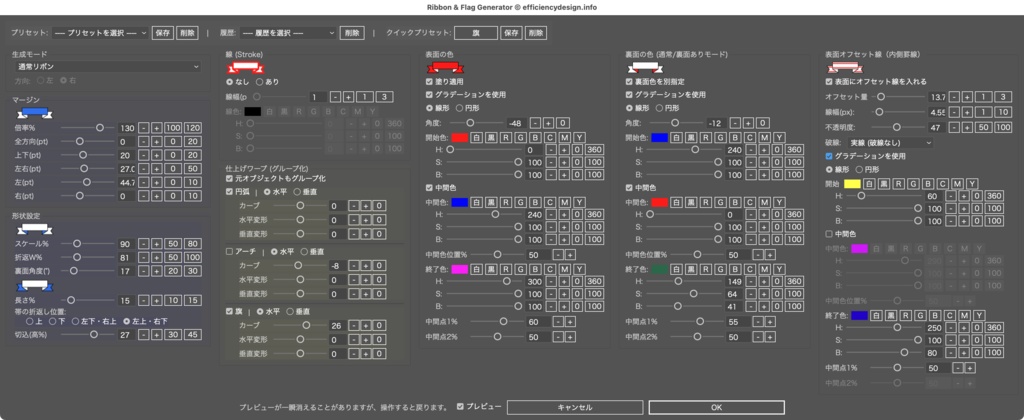Select 上 fold position radio button
Viewport: 1024px width, 420px height.
(x=29, y=321)
